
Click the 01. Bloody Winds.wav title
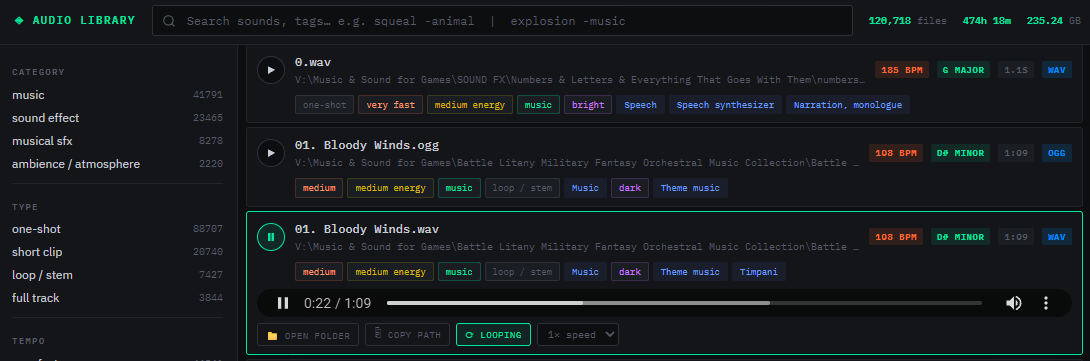[366, 229]
